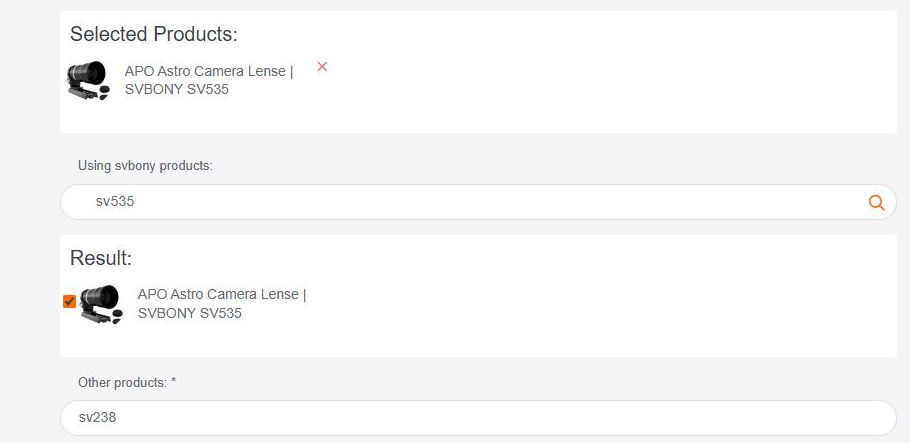This screenshot has width=910, height=443.
Task: Click the orange search magnifier icon
Action: (876, 202)
